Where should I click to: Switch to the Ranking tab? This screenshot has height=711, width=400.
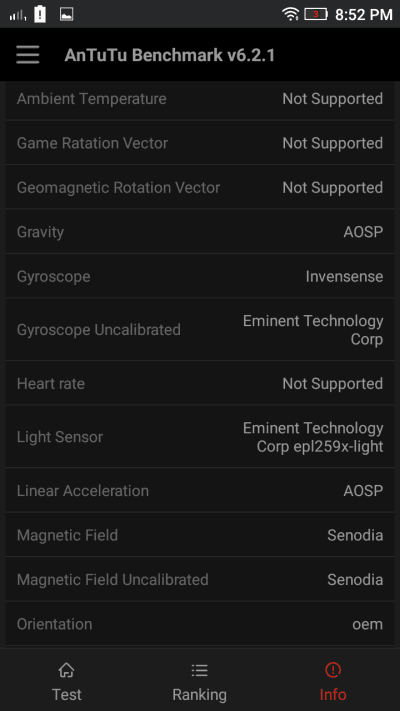click(x=200, y=680)
